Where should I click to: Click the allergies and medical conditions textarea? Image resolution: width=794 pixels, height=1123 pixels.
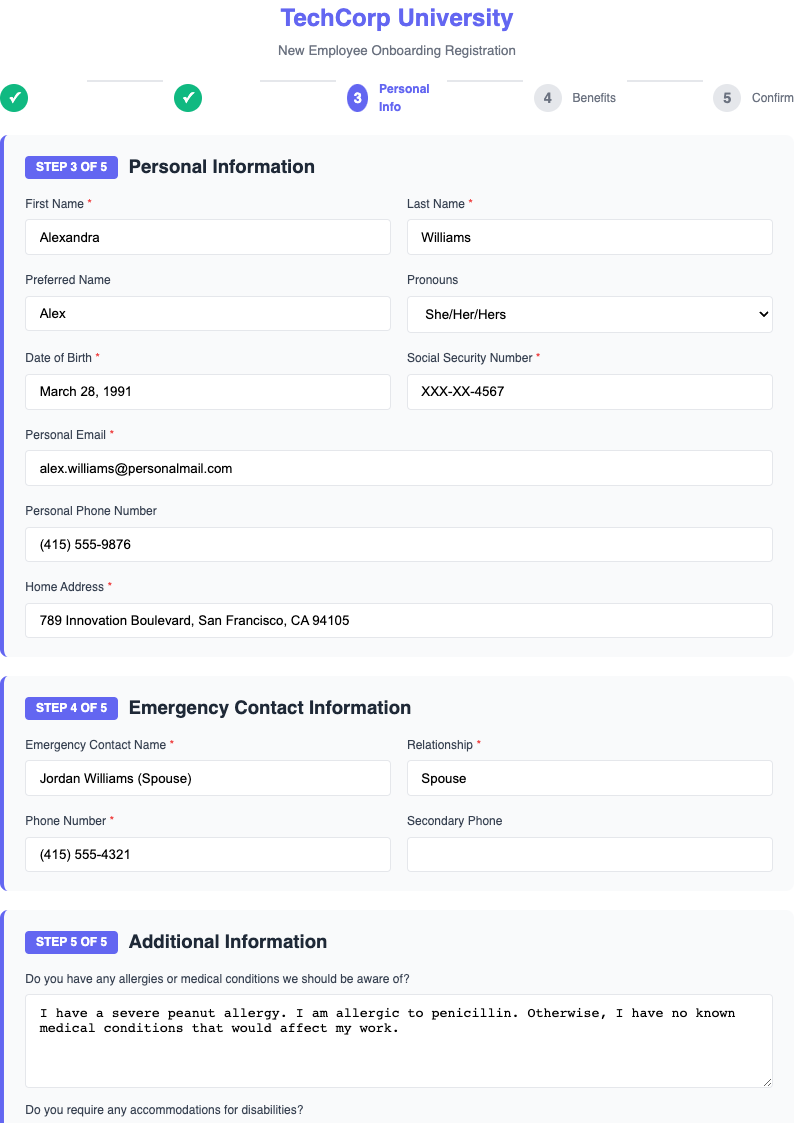[x=398, y=1040]
